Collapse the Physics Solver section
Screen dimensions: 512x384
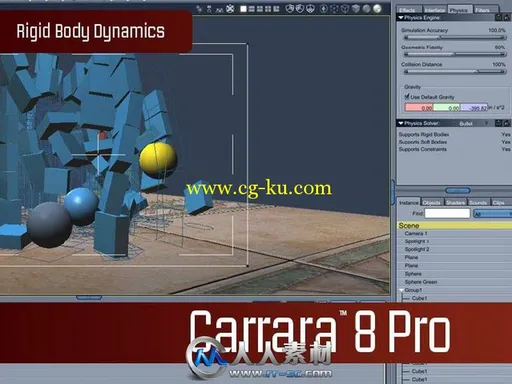point(401,123)
